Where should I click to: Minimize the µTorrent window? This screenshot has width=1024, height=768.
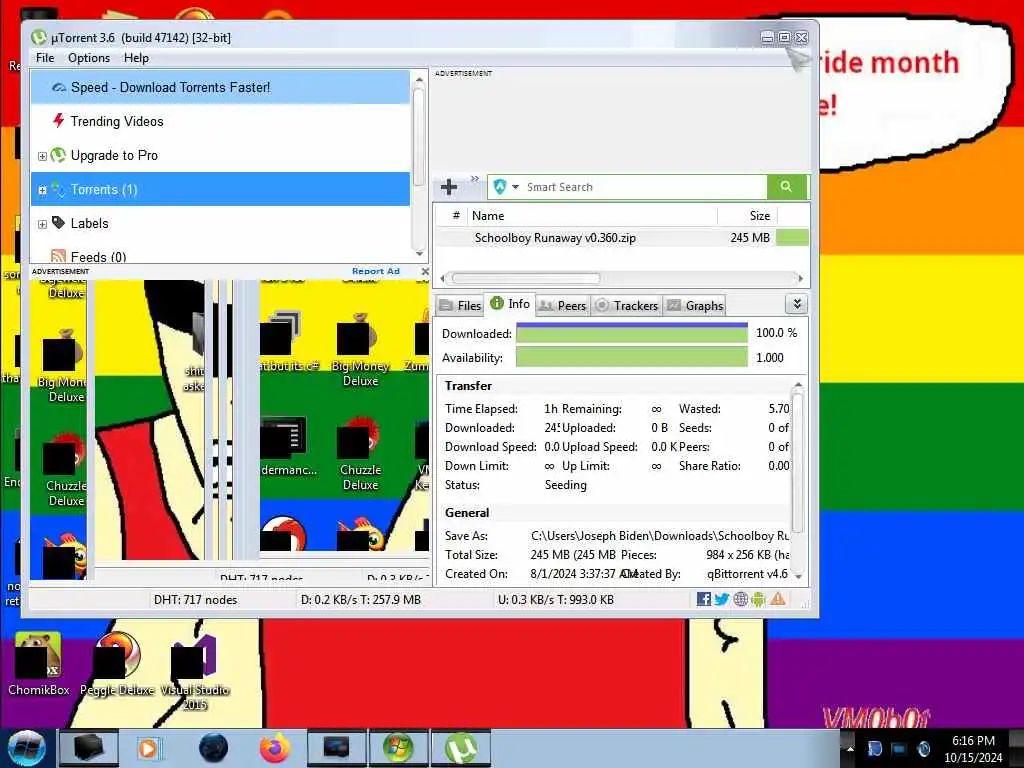click(767, 38)
